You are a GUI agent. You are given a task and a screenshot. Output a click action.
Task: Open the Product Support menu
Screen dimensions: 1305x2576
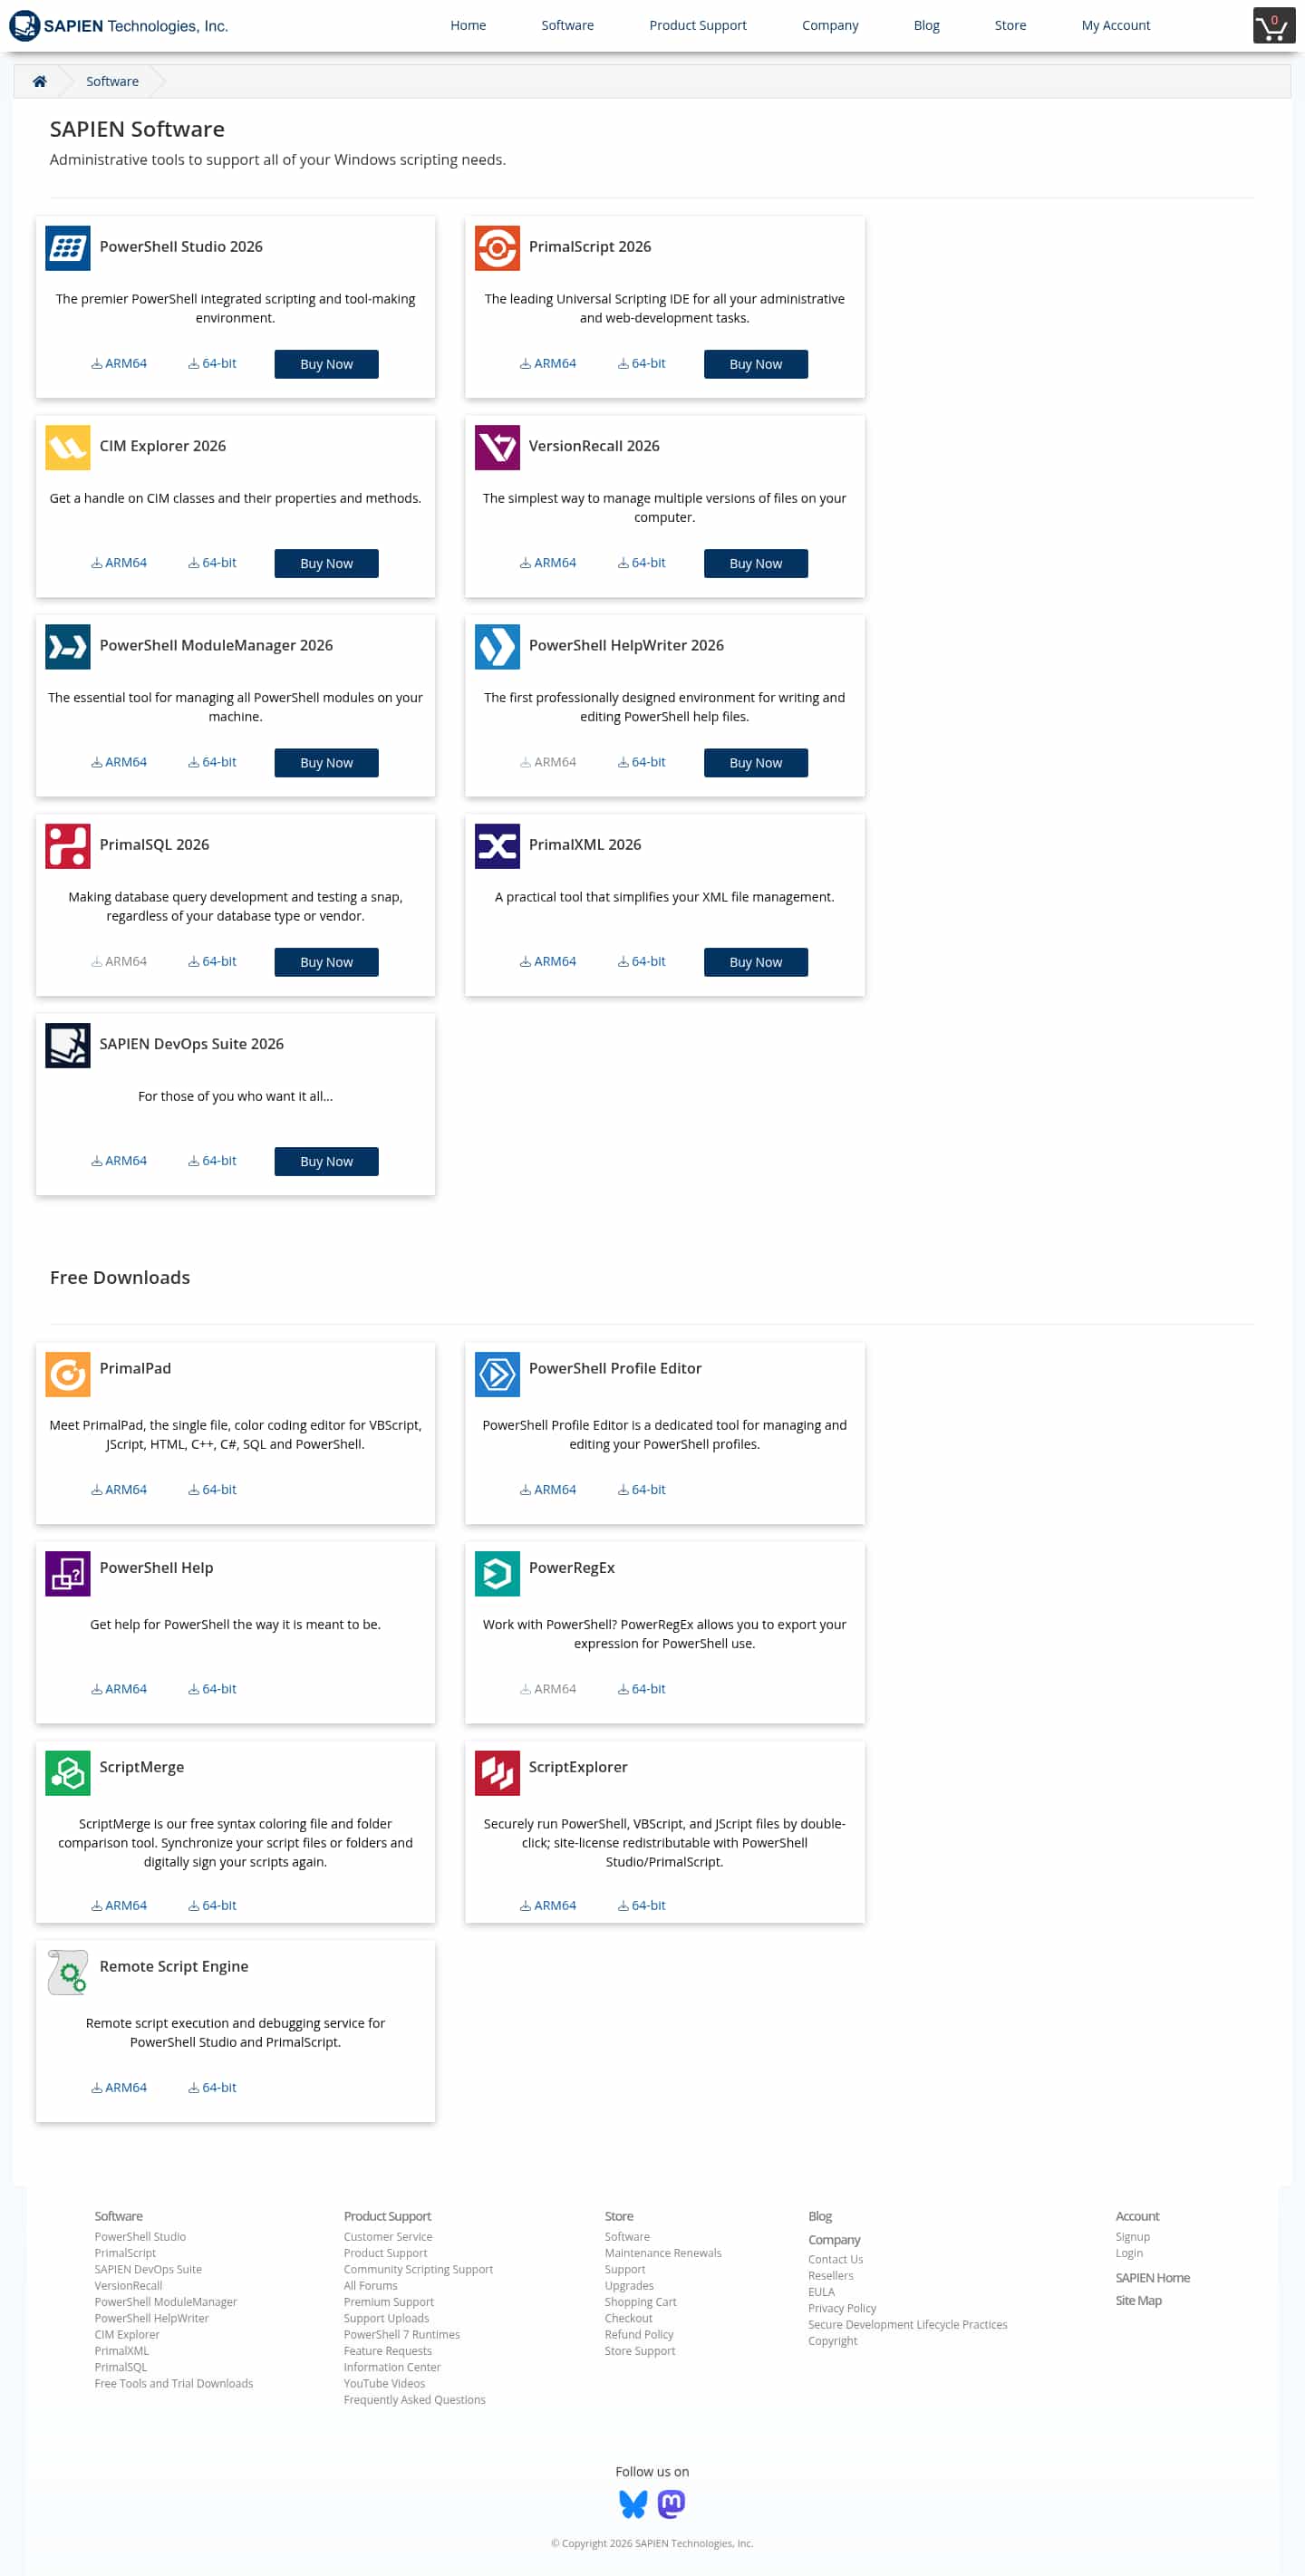click(697, 25)
